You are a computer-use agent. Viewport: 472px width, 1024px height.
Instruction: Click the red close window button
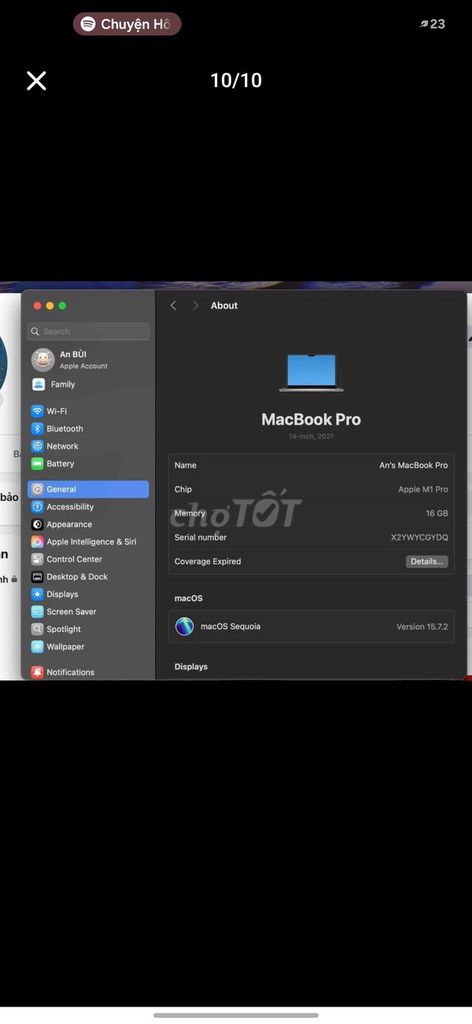click(x=37, y=306)
